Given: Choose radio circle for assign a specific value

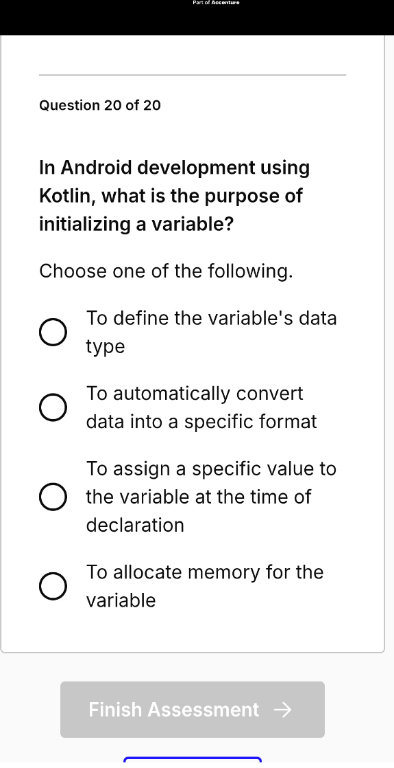Looking at the screenshot, I should coord(53,497).
